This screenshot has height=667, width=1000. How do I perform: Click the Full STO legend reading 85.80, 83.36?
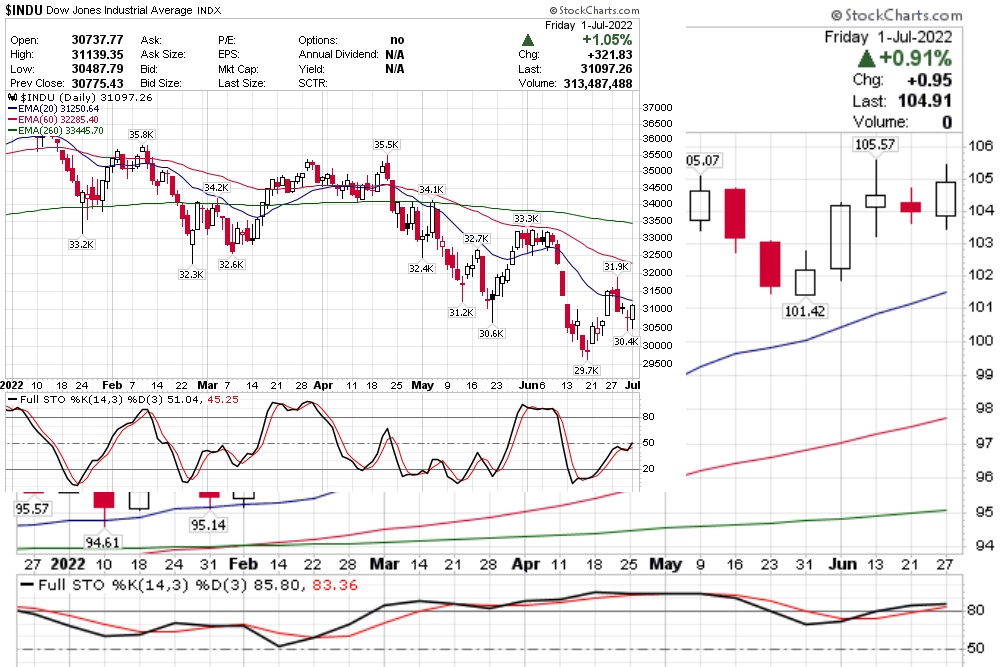click(189, 585)
